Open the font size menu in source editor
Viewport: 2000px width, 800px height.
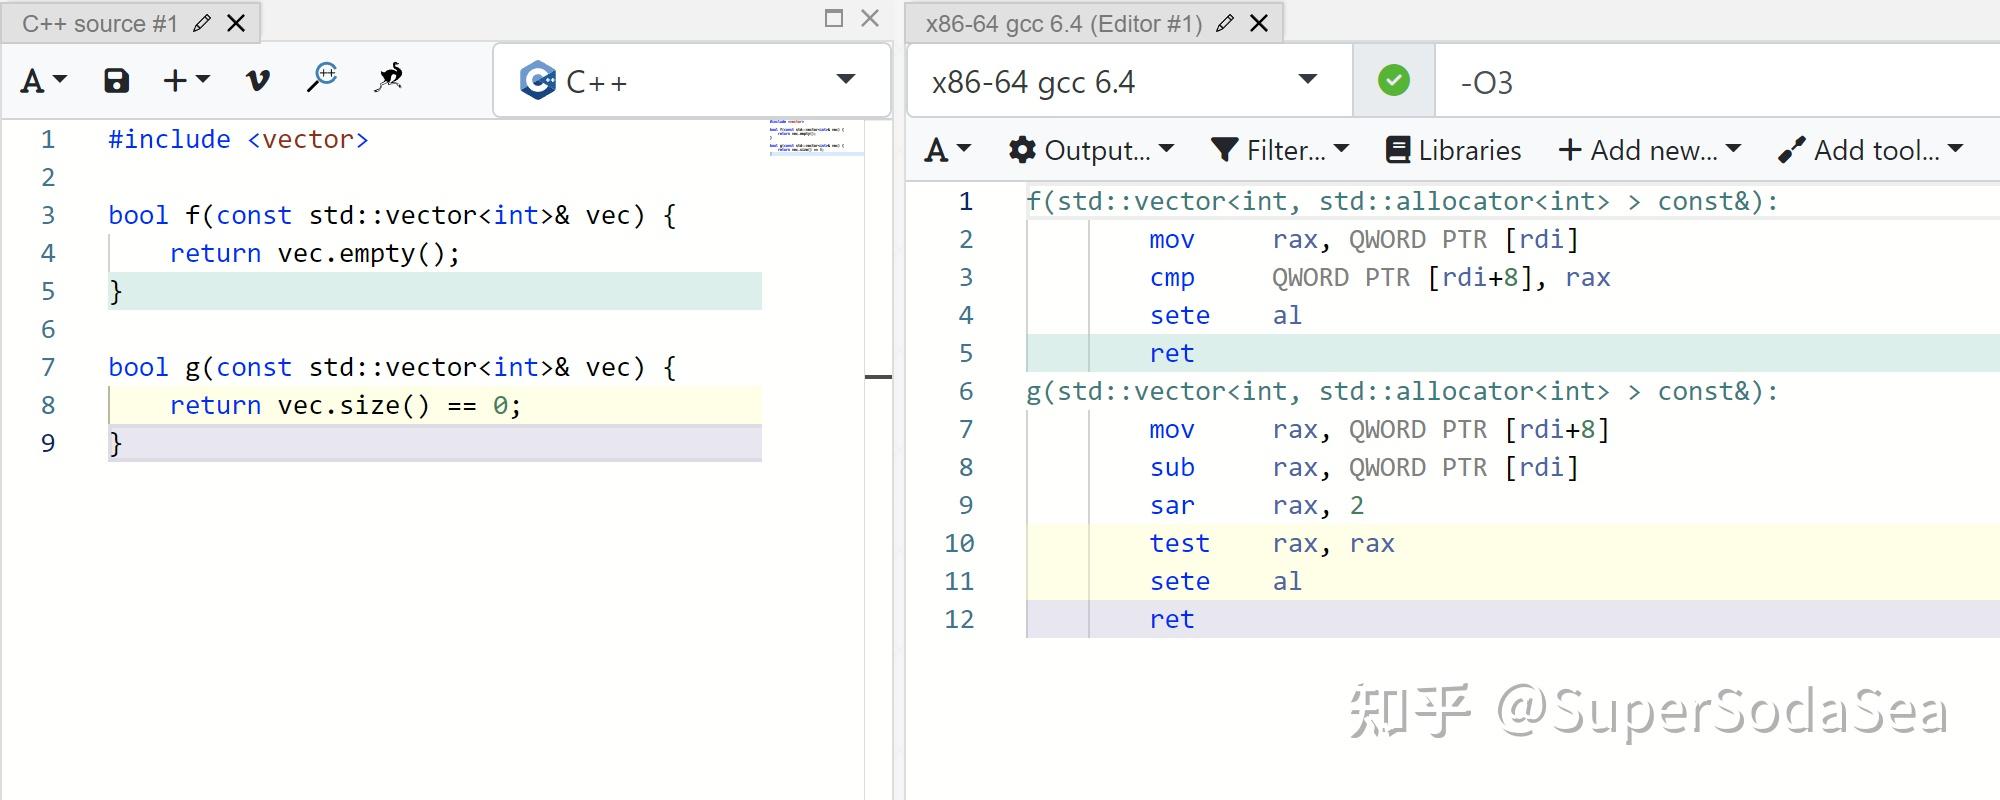(44, 81)
